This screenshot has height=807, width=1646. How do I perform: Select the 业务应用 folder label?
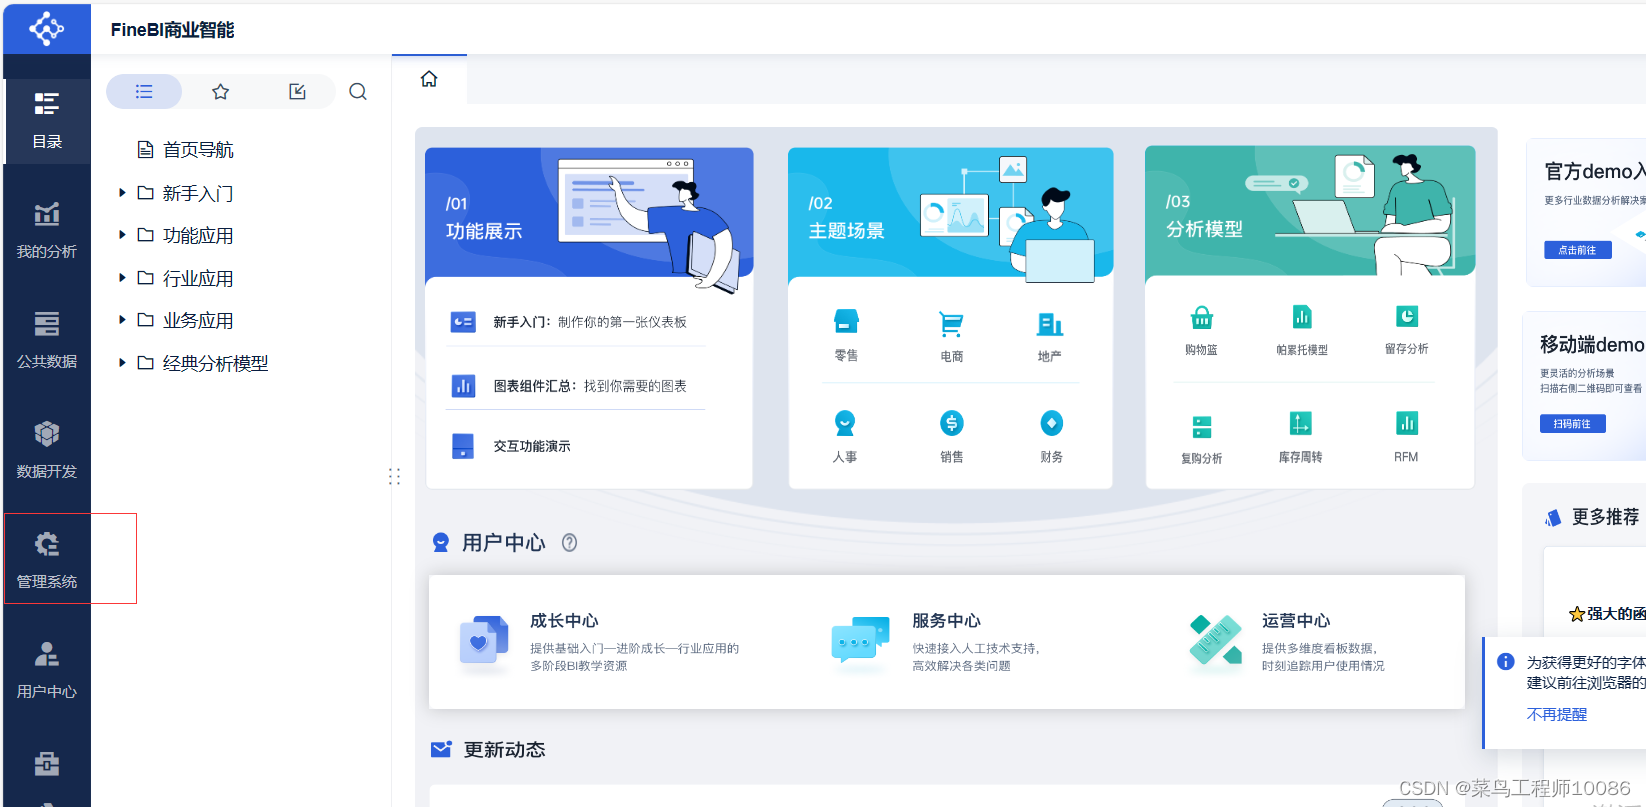click(198, 321)
